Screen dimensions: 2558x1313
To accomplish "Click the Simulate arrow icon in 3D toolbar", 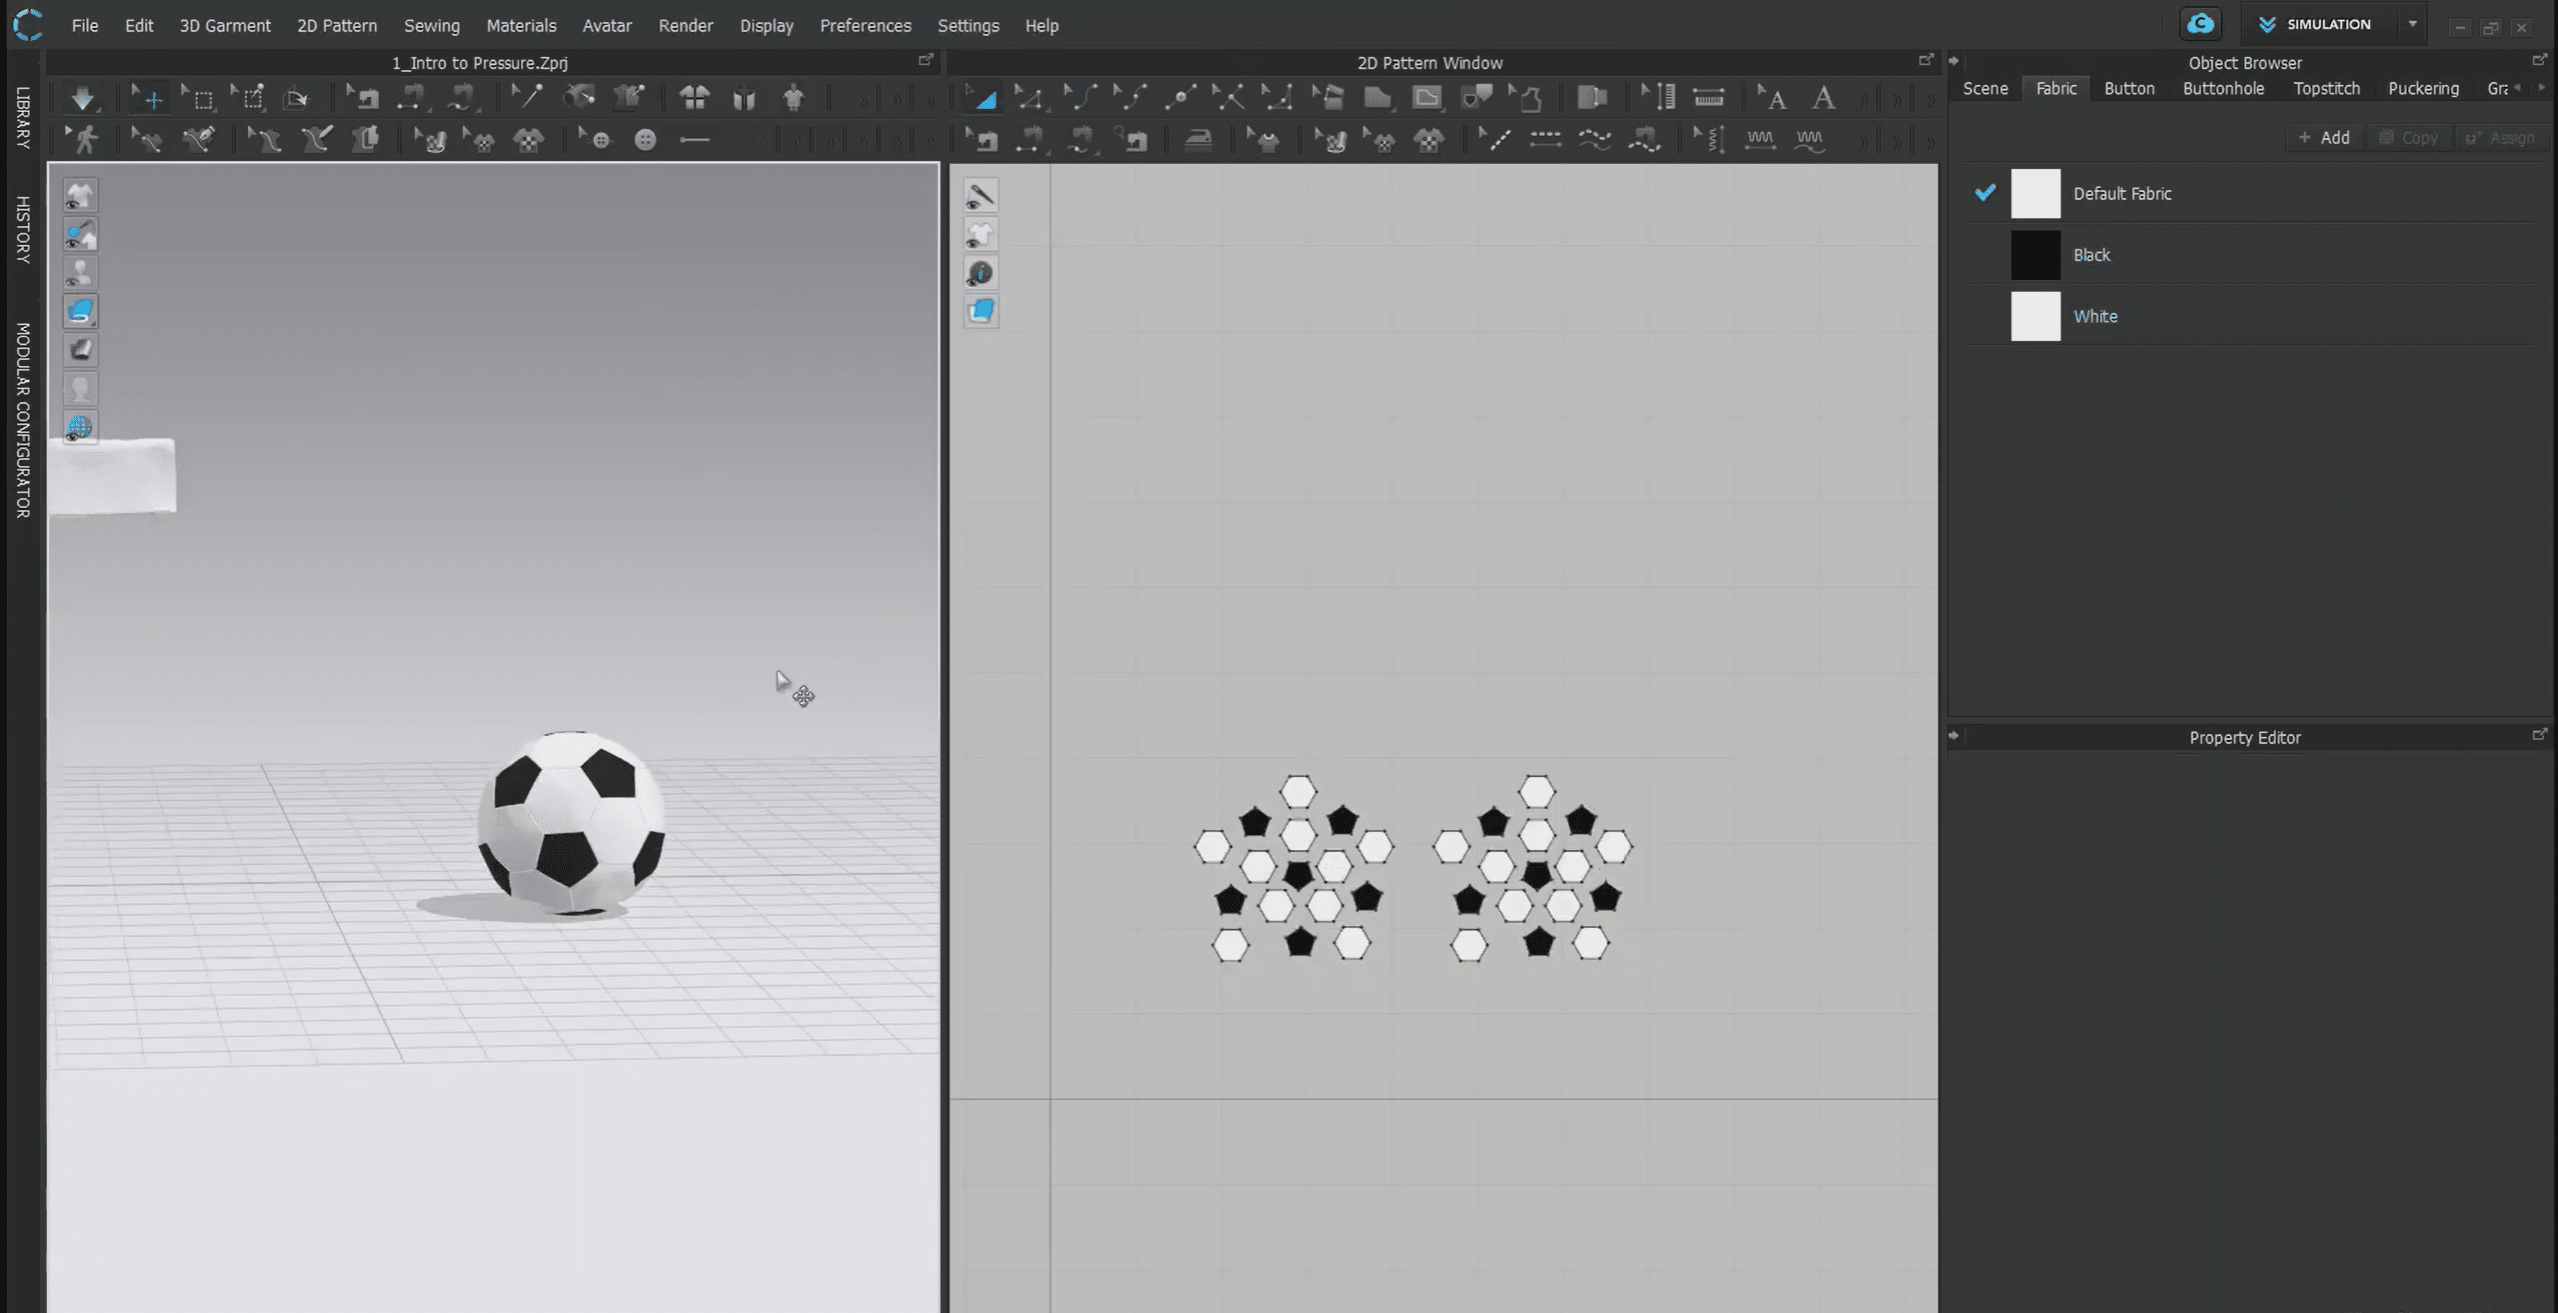I will (x=82, y=98).
